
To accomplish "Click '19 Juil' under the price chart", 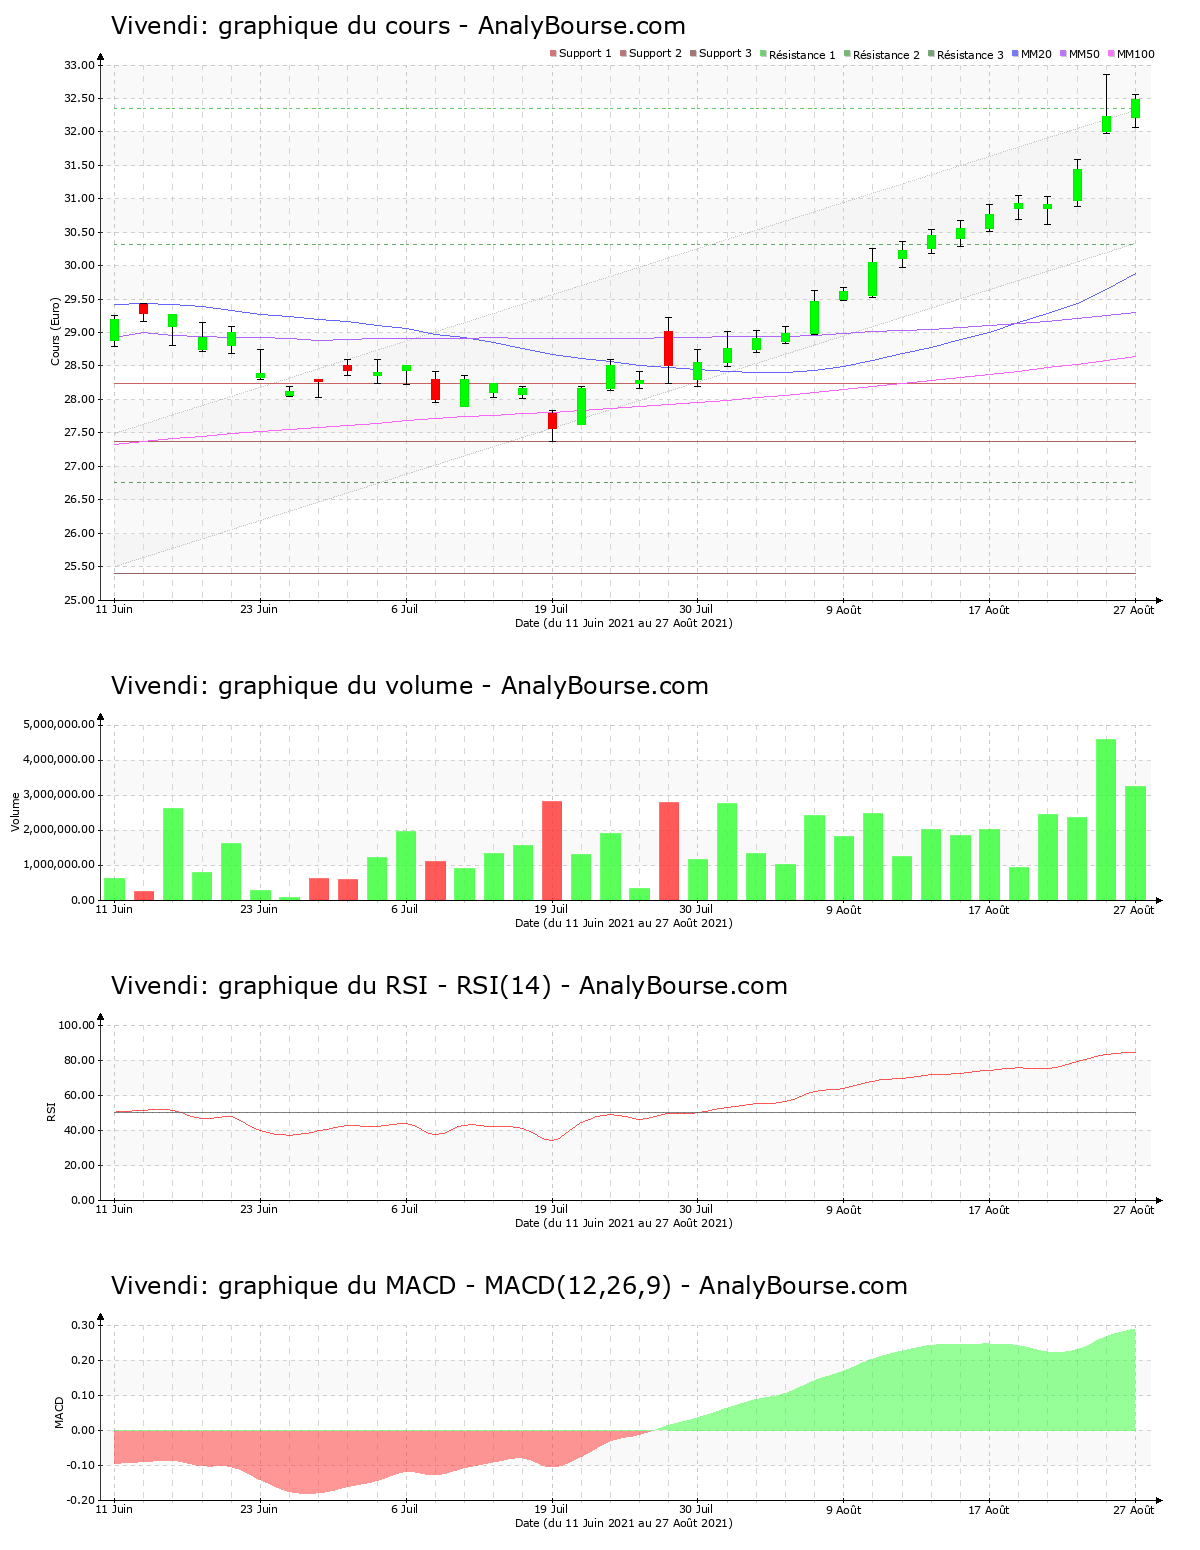I will pos(551,609).
